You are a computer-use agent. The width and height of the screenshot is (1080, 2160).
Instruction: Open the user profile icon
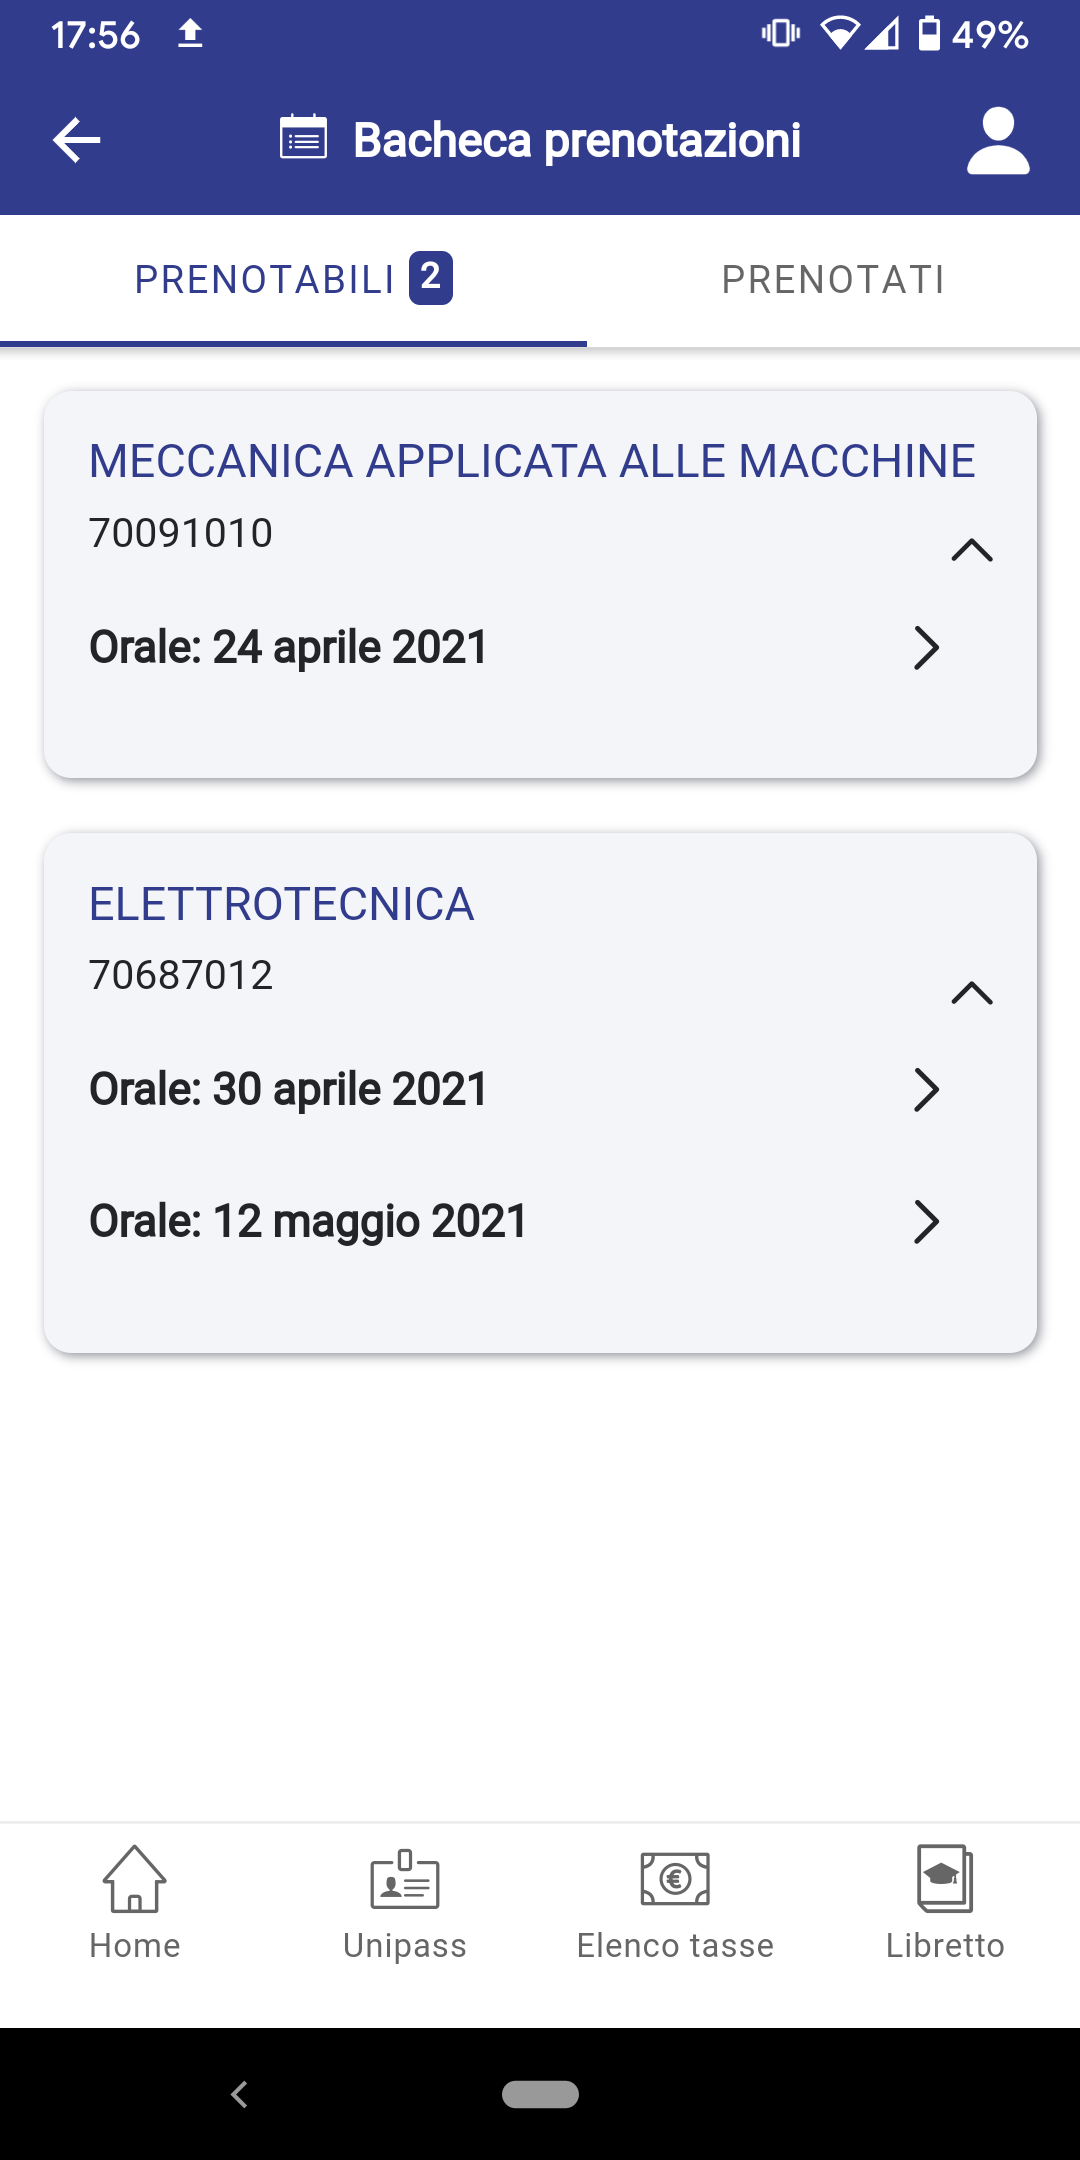(997, 141)
